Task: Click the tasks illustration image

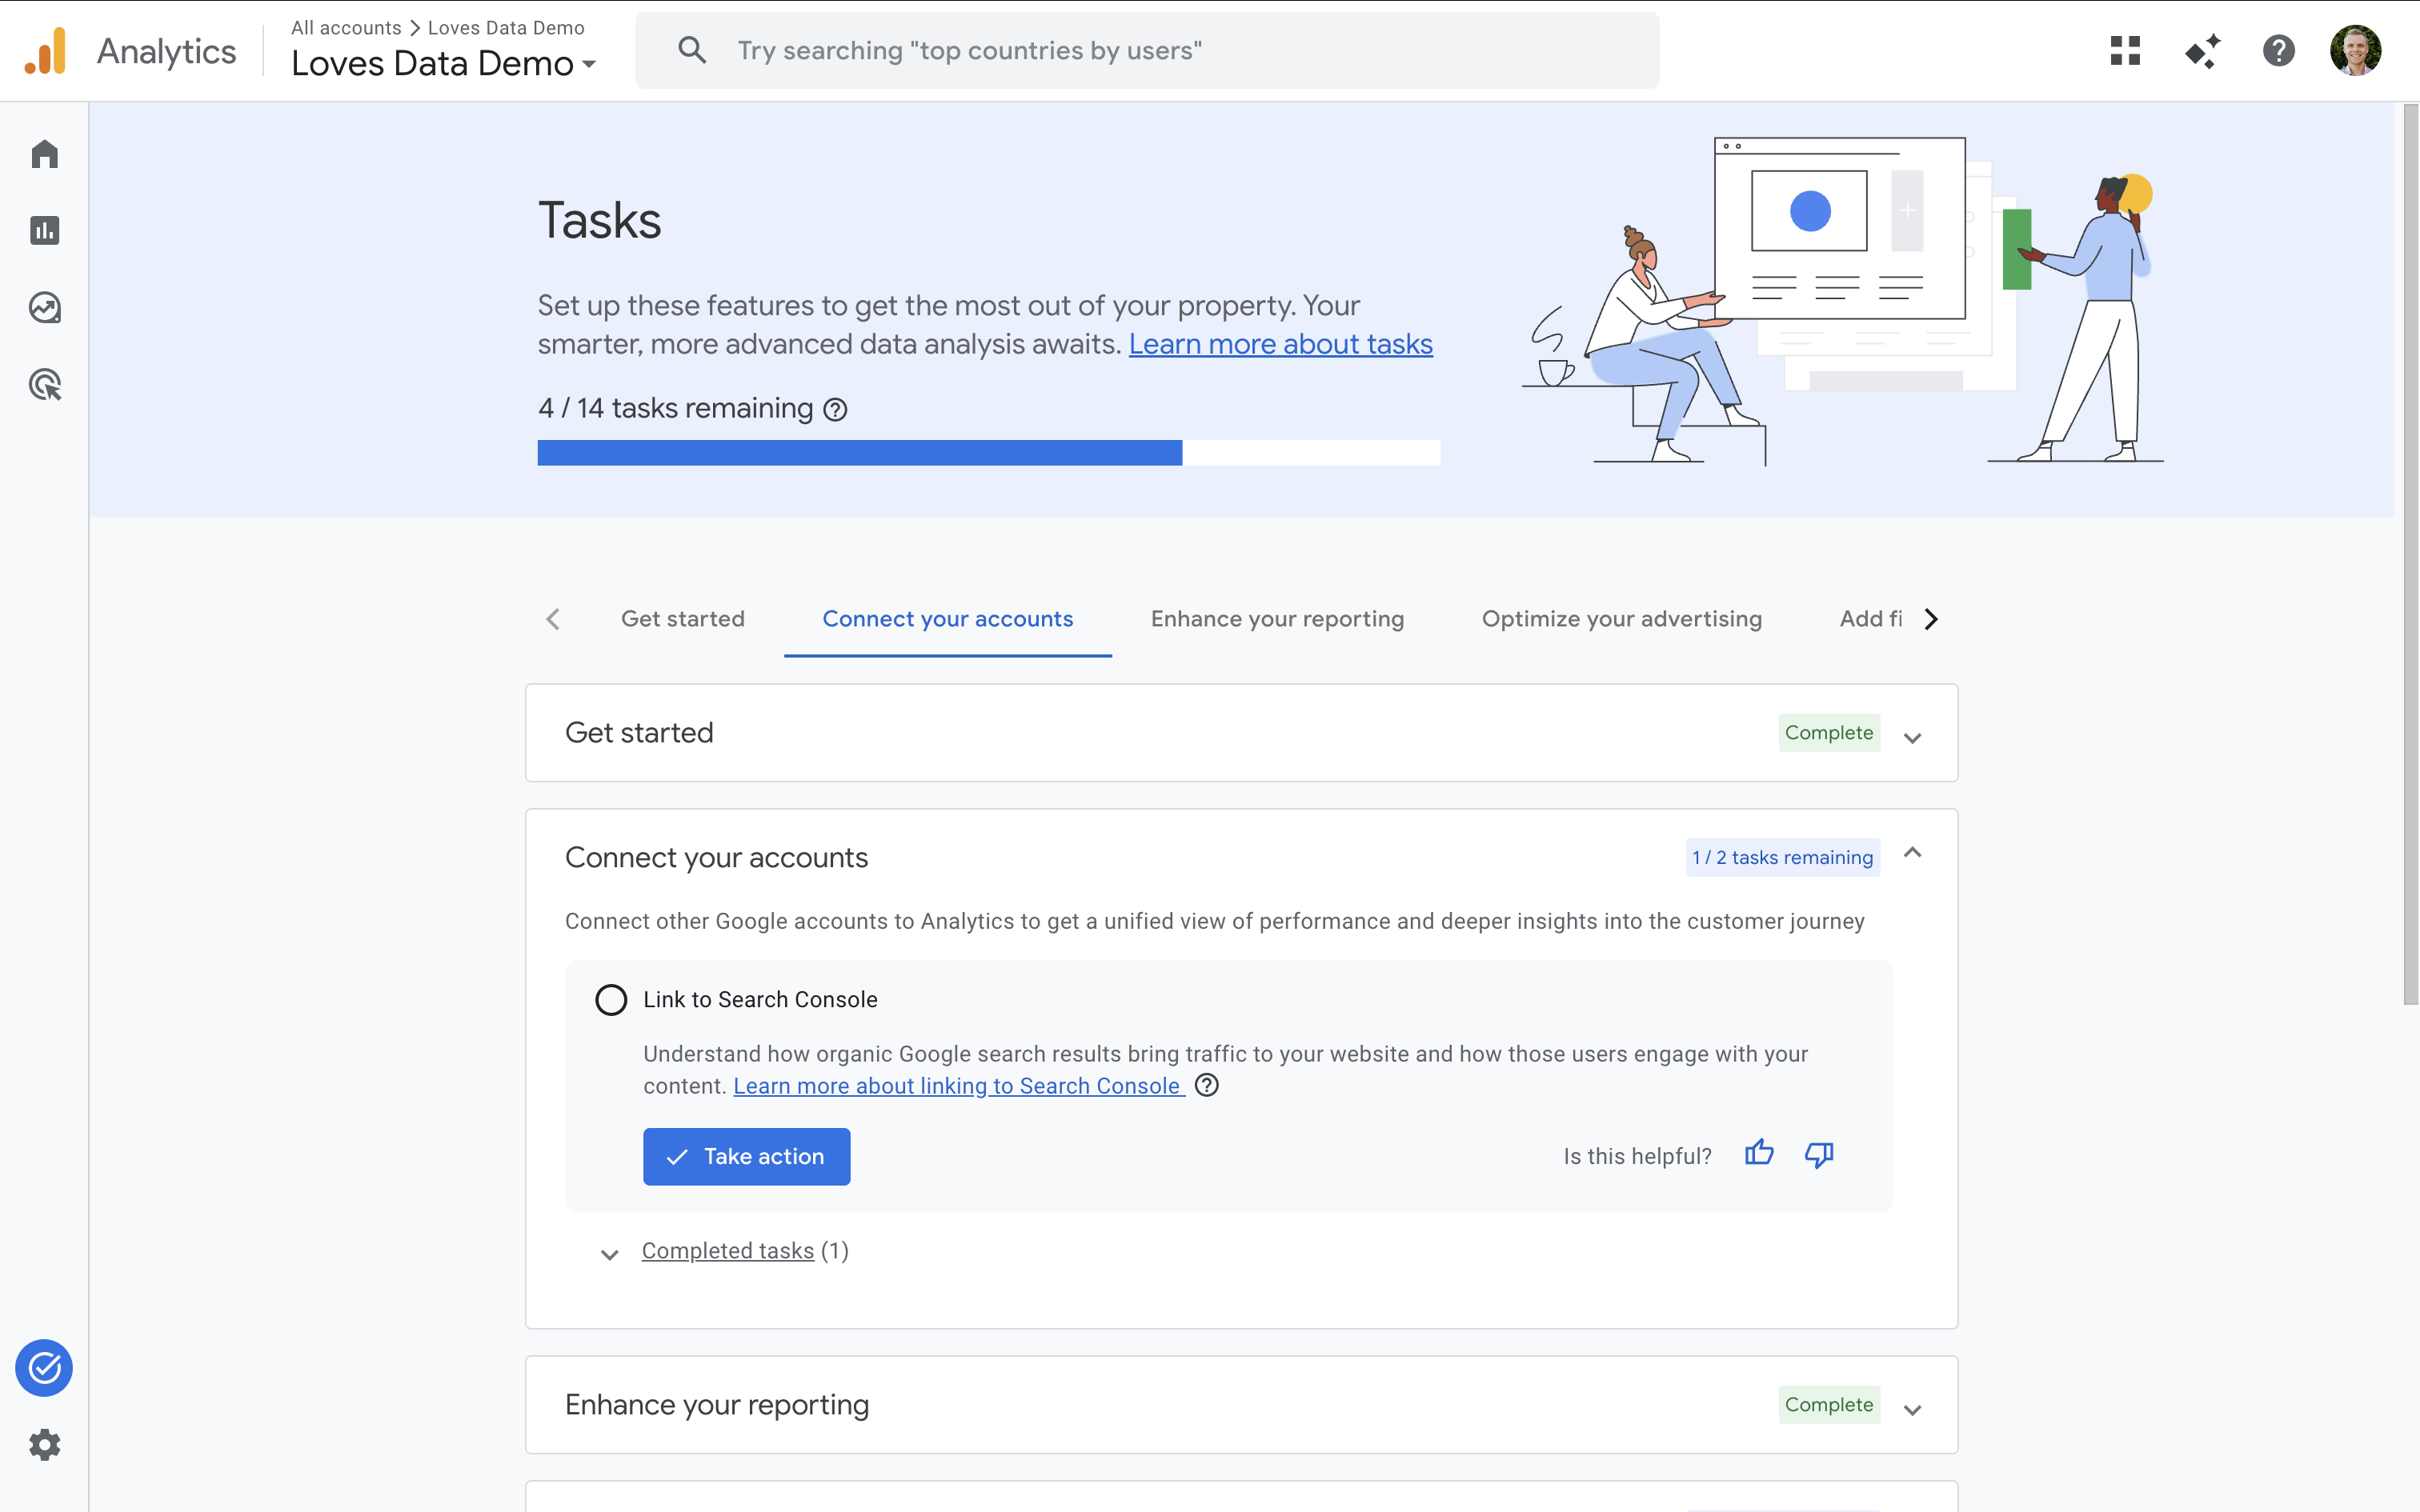Action: (x=1842, y=302)
